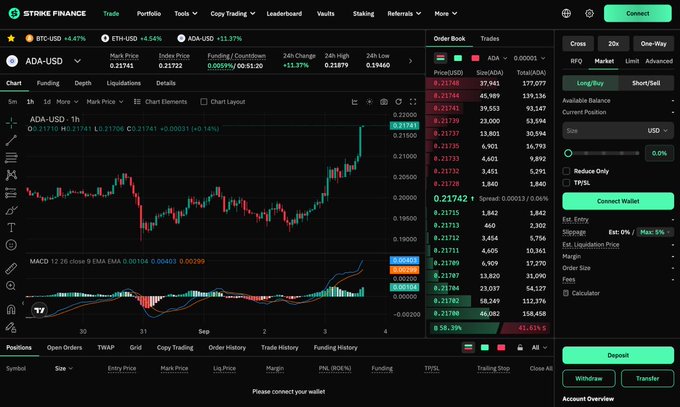Open chart settings sun icon

tap(369, 102)
